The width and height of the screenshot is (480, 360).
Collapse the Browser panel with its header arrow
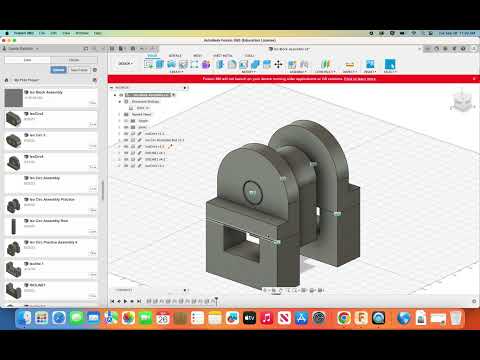pyautogui.click(x=112, y=87)
